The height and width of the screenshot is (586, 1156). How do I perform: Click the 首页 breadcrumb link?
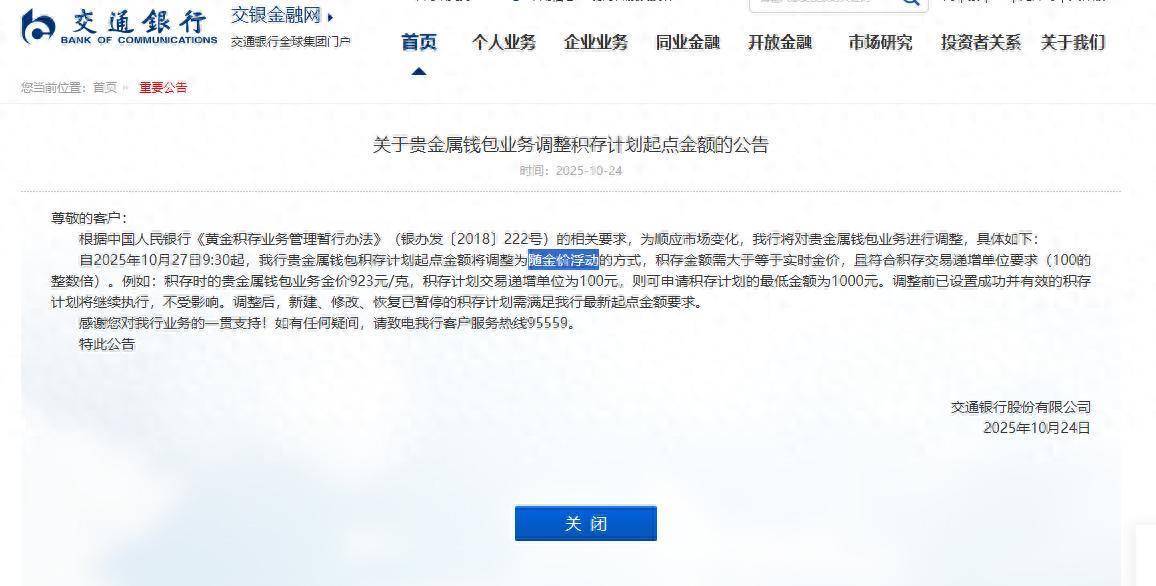click(x=105, y=88)
